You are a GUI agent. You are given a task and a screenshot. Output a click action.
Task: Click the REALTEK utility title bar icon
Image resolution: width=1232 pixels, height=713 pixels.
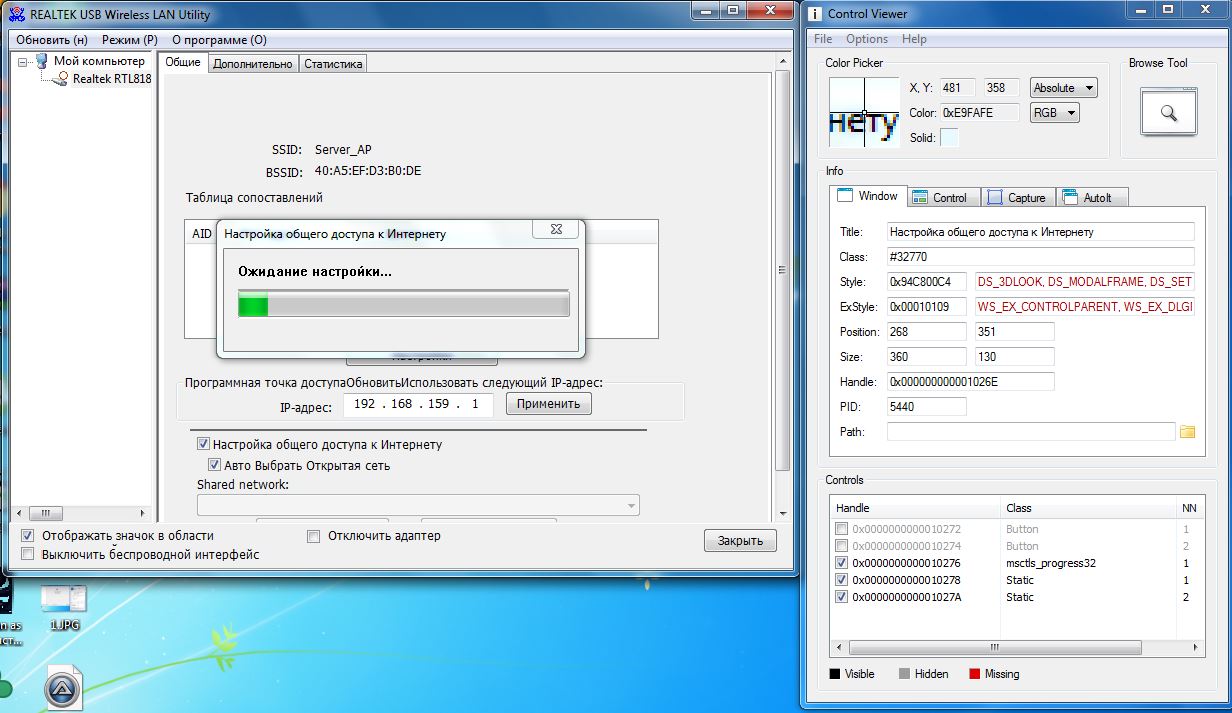click(13, 15)
